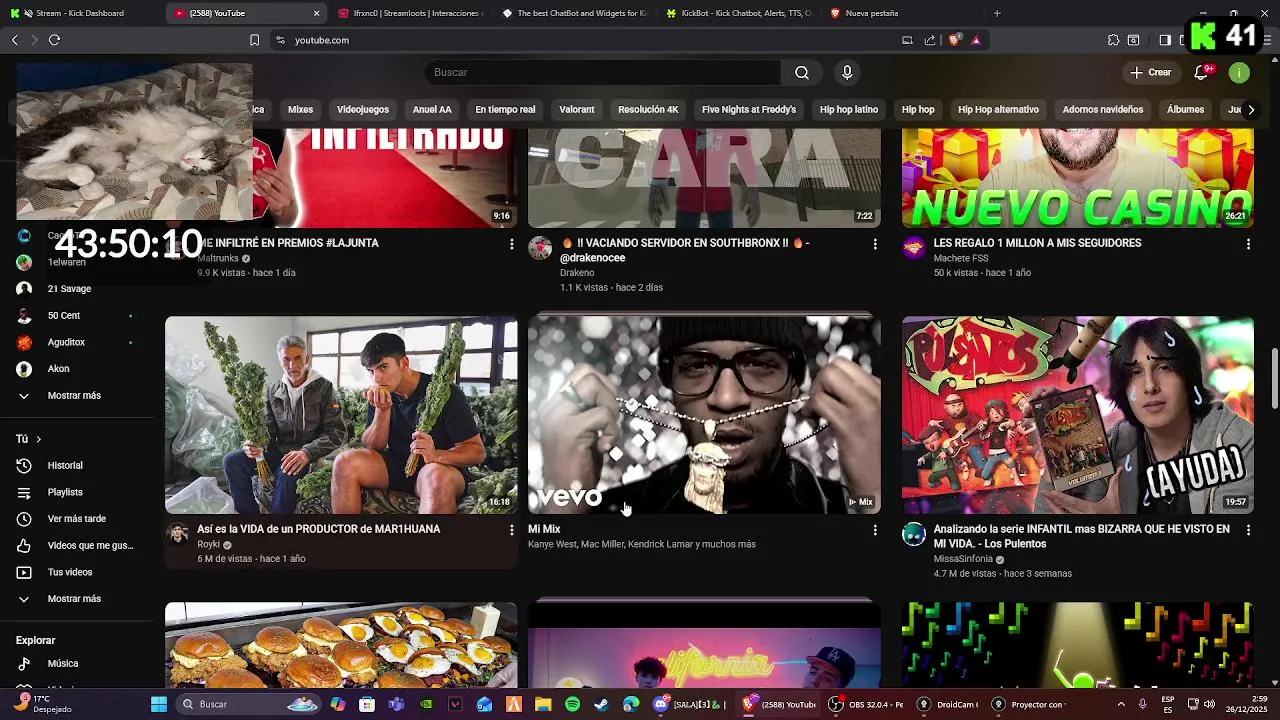Play the PRODUCTOR de MAR1HUANA thumbnail

click(x=341, y=415)
